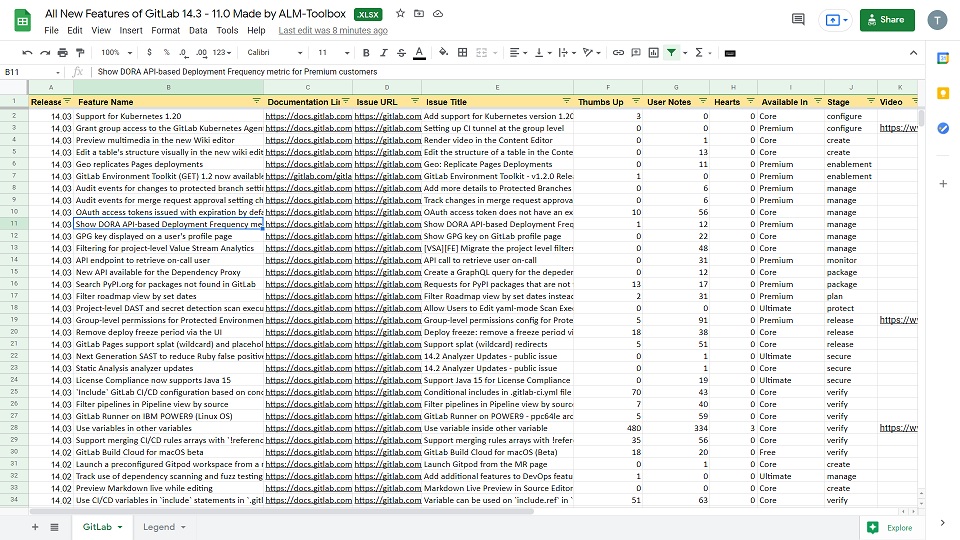Viewport: 960px width, 540px height.
Task: Switch to the Legend sheet tab
Action: [163, 527]
